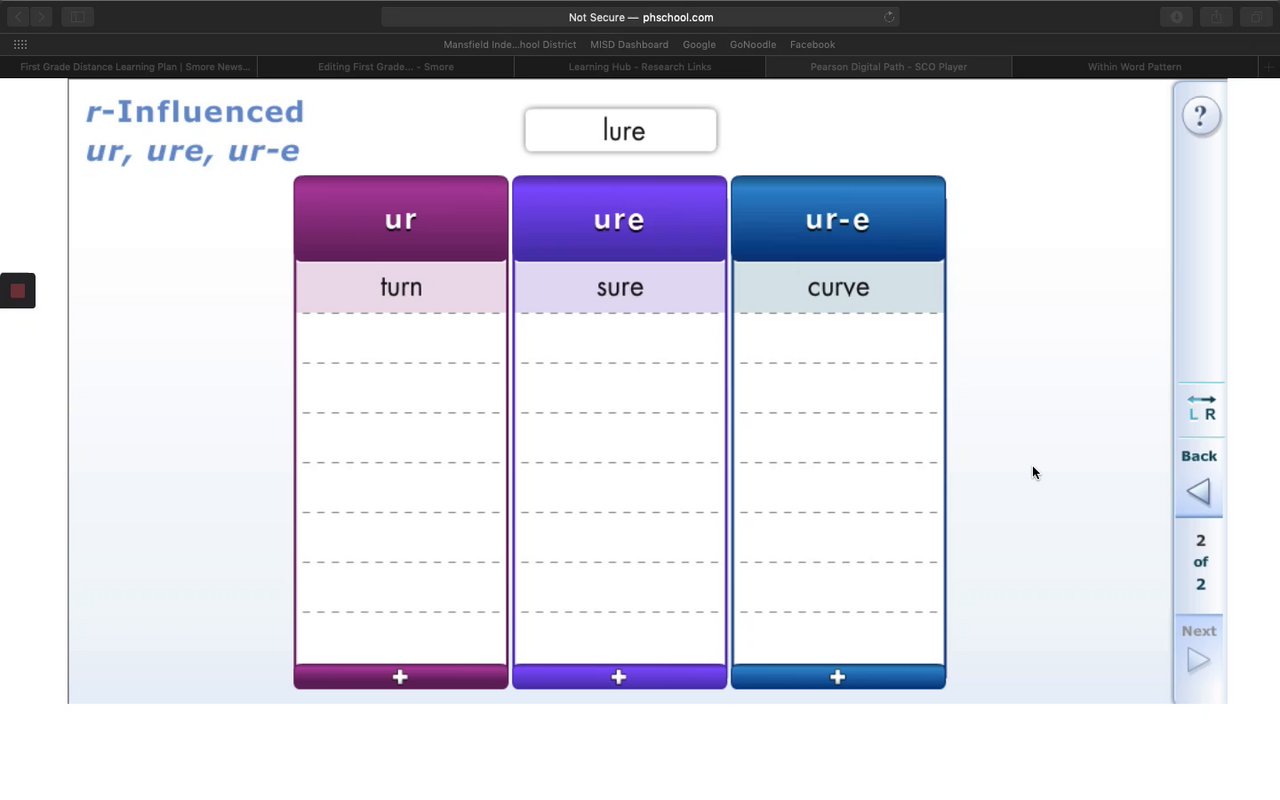Click the r-Influenced ur, ure, ur-e title
Viewport: 1280px width, 800px height.
[194, 131]
